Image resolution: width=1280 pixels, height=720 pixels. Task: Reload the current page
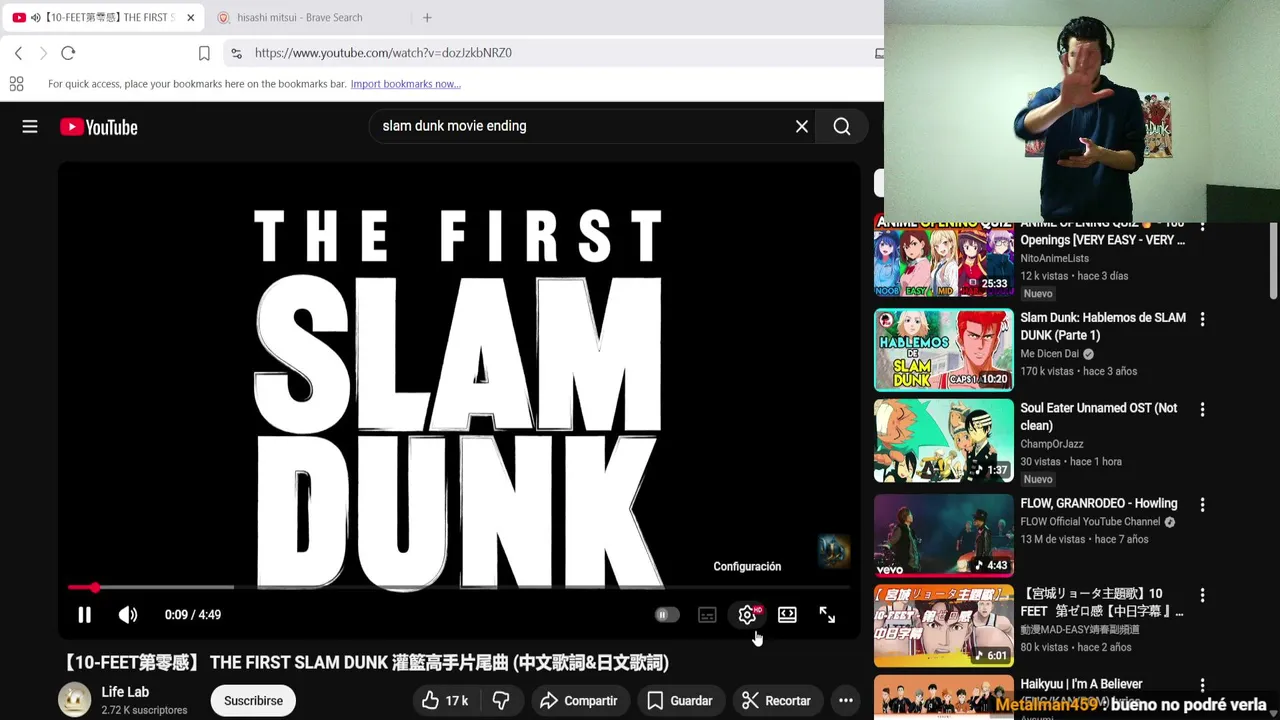(68, 53)
